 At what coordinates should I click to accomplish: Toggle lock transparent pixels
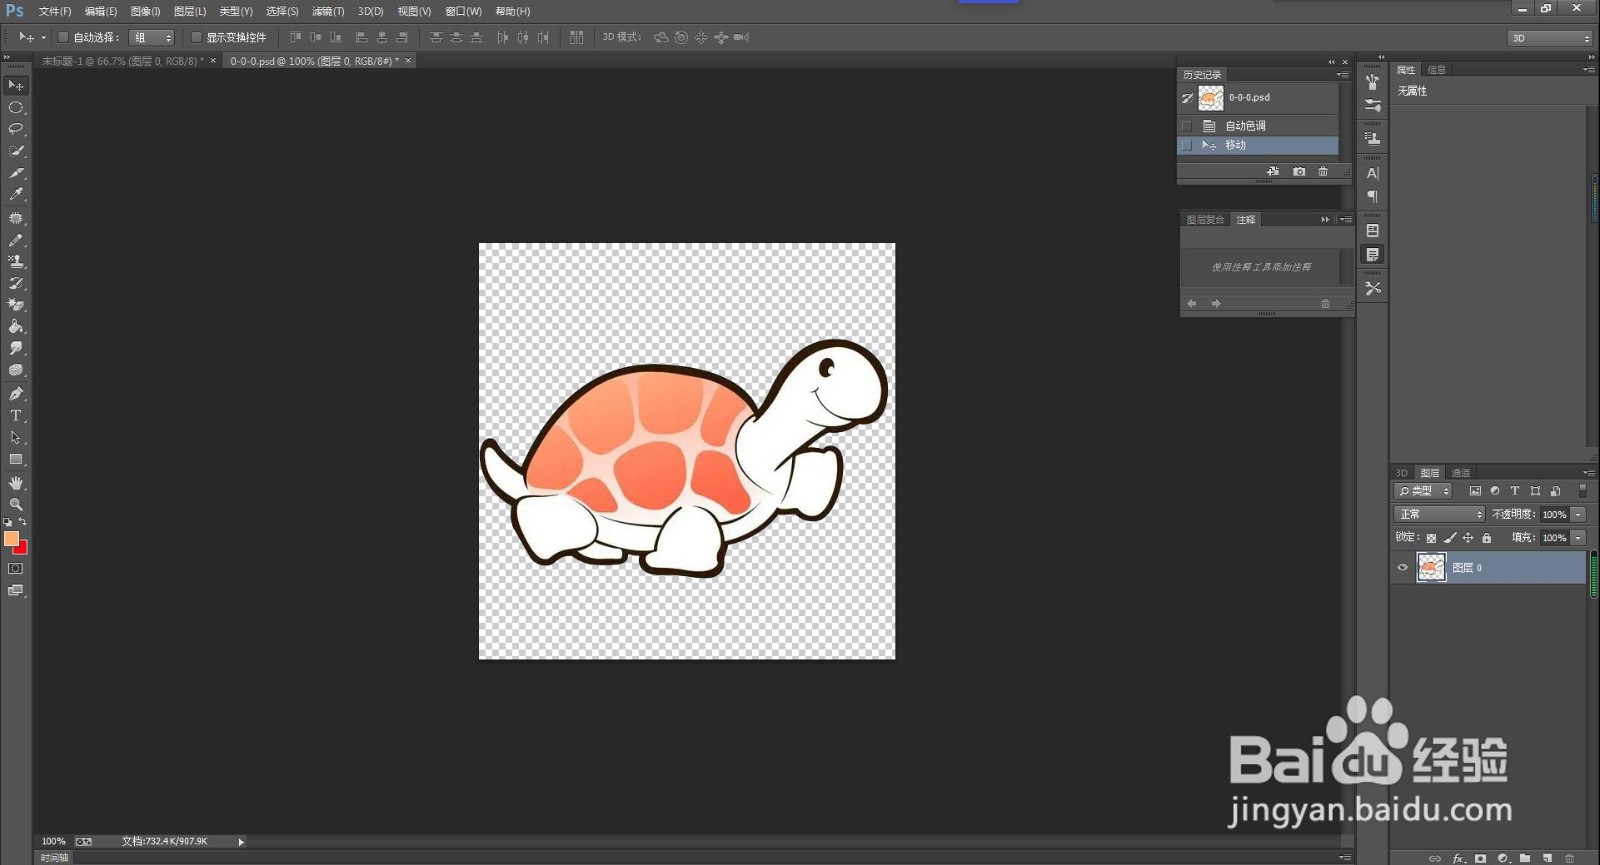coord(1431,538)
